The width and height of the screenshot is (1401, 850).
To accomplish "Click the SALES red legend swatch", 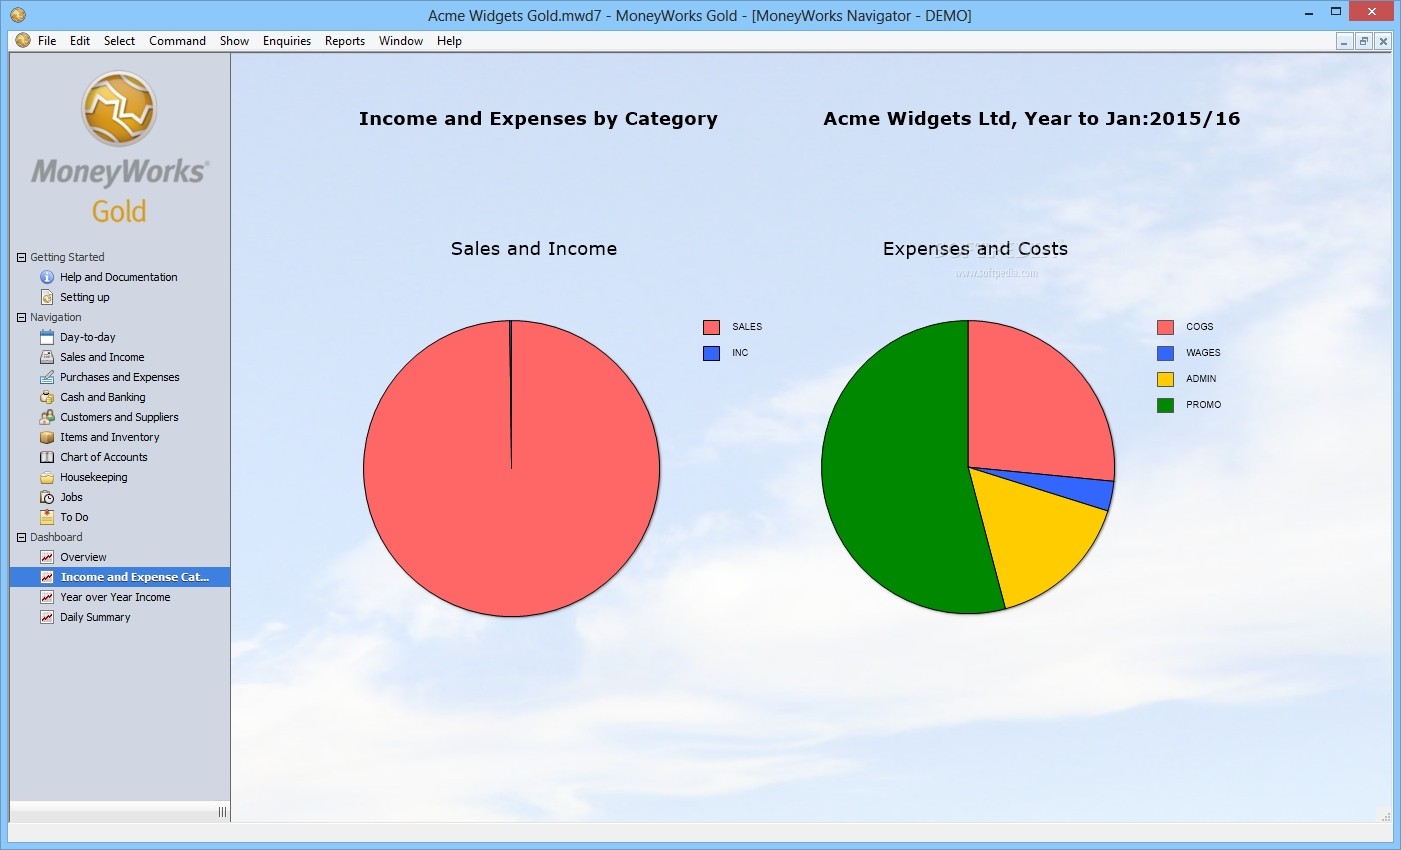I will (x=711, y=327).
